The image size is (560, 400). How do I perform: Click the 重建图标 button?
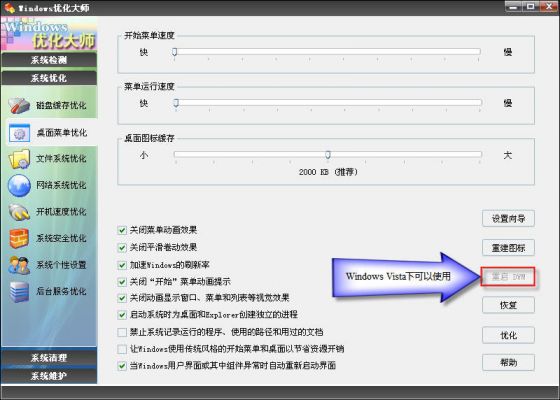(508, 248)
